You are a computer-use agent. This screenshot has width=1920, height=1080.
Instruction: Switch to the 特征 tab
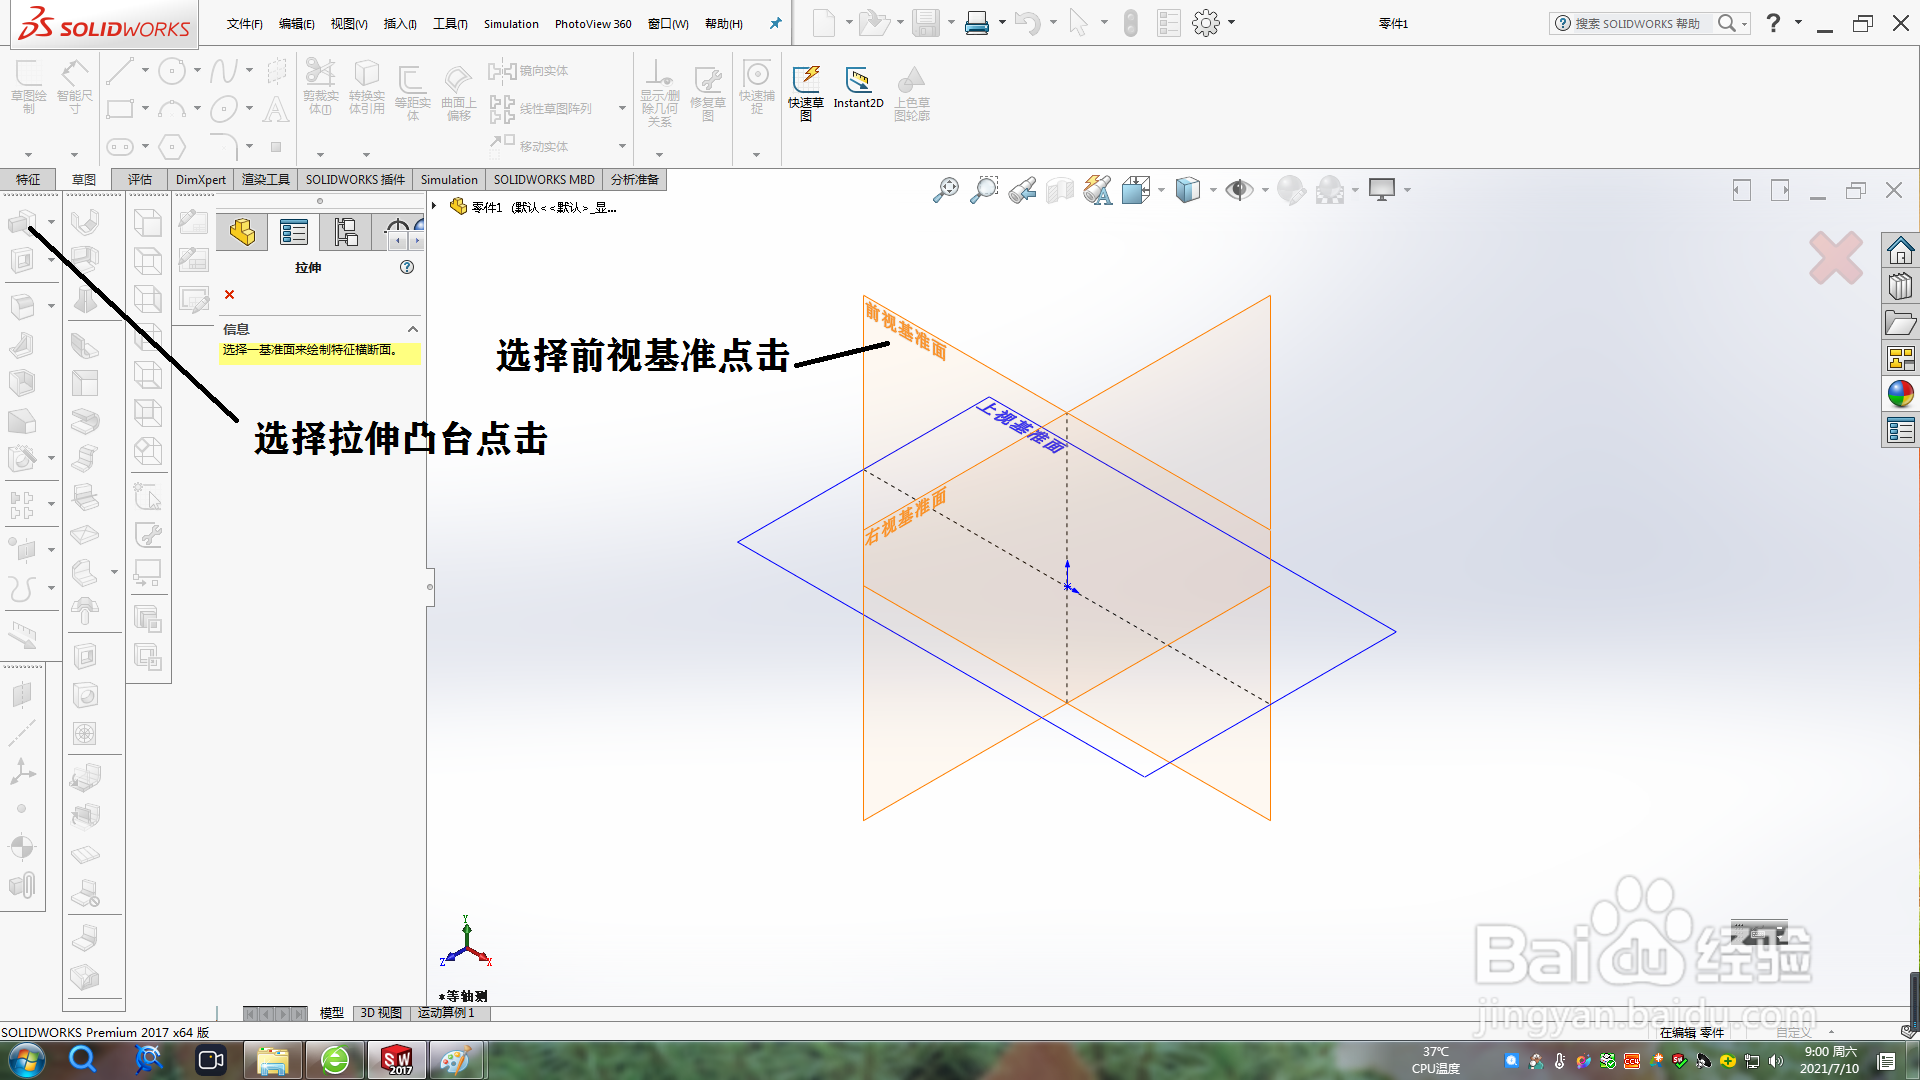tap(28, 180)
